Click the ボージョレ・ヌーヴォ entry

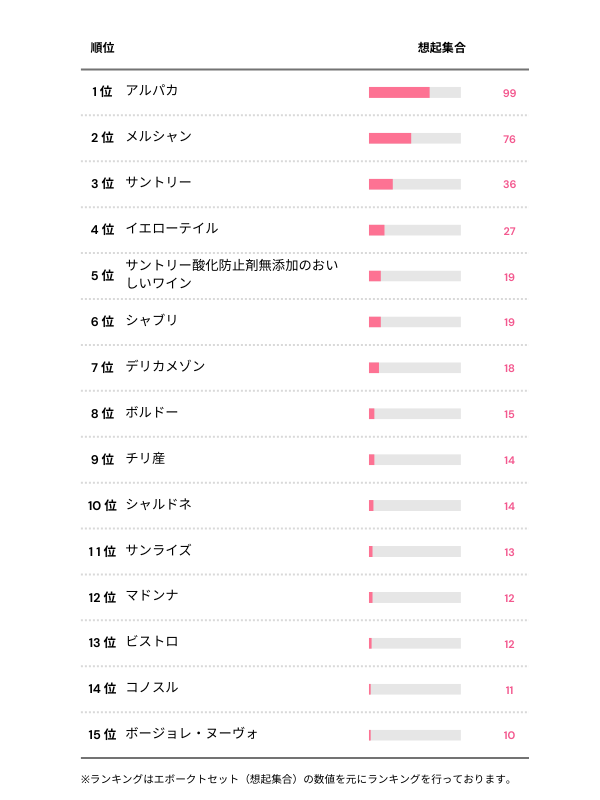pyautogui.click(x=191, y=735)
